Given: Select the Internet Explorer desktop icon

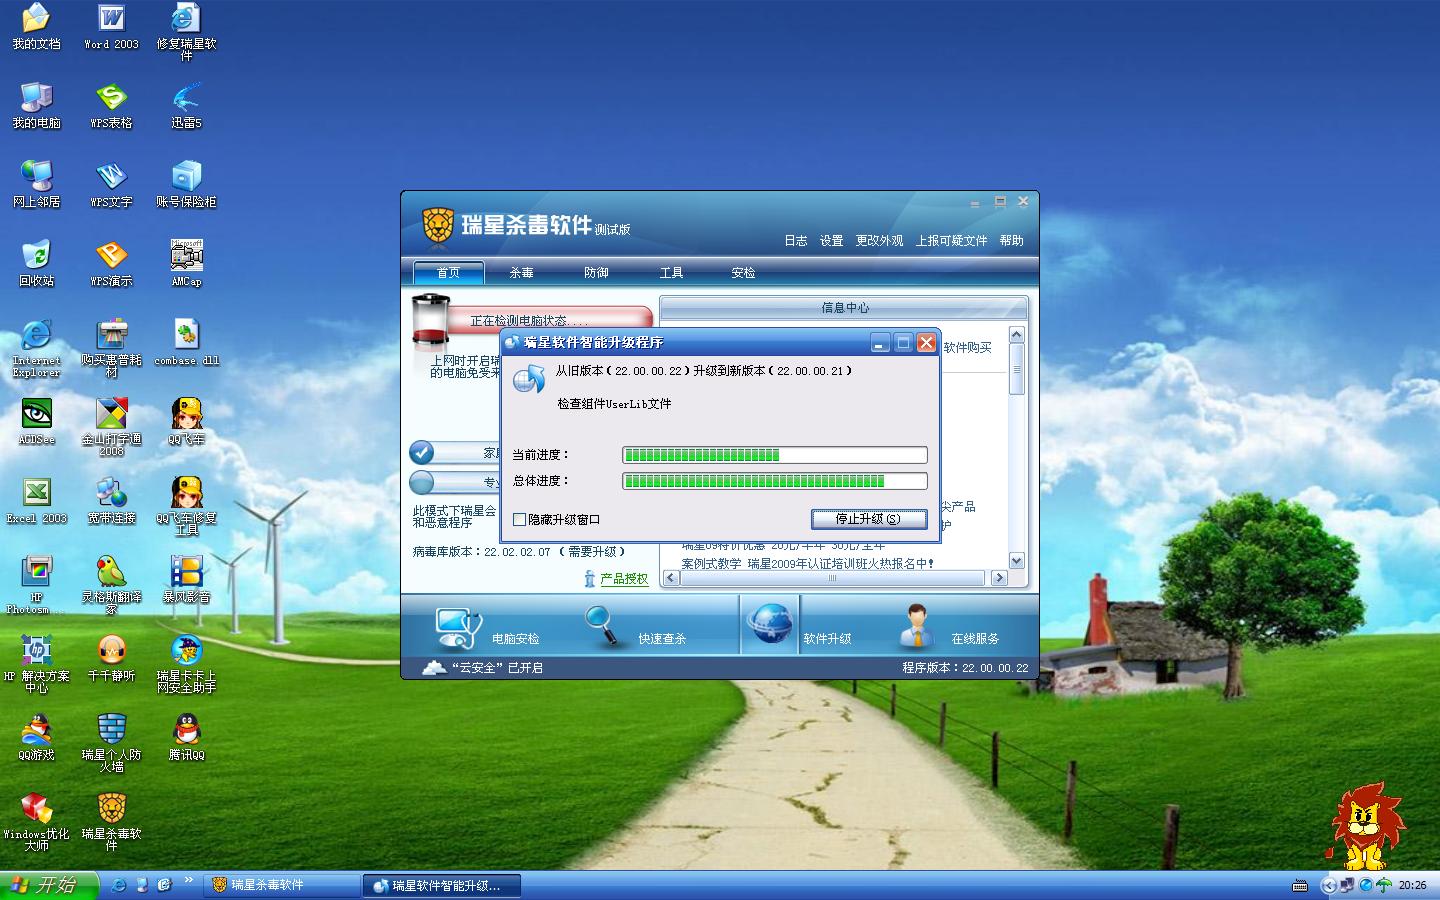Looking at the screenshot, I should pyautogui.click(x=36, y=348).
